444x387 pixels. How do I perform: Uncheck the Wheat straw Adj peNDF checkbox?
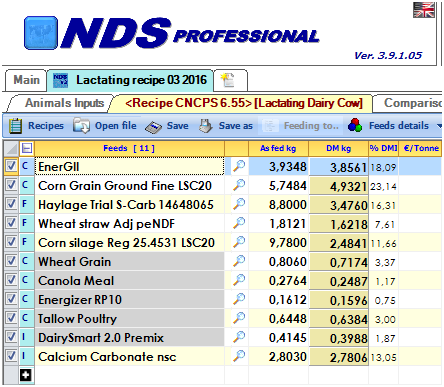click(11, 223)
